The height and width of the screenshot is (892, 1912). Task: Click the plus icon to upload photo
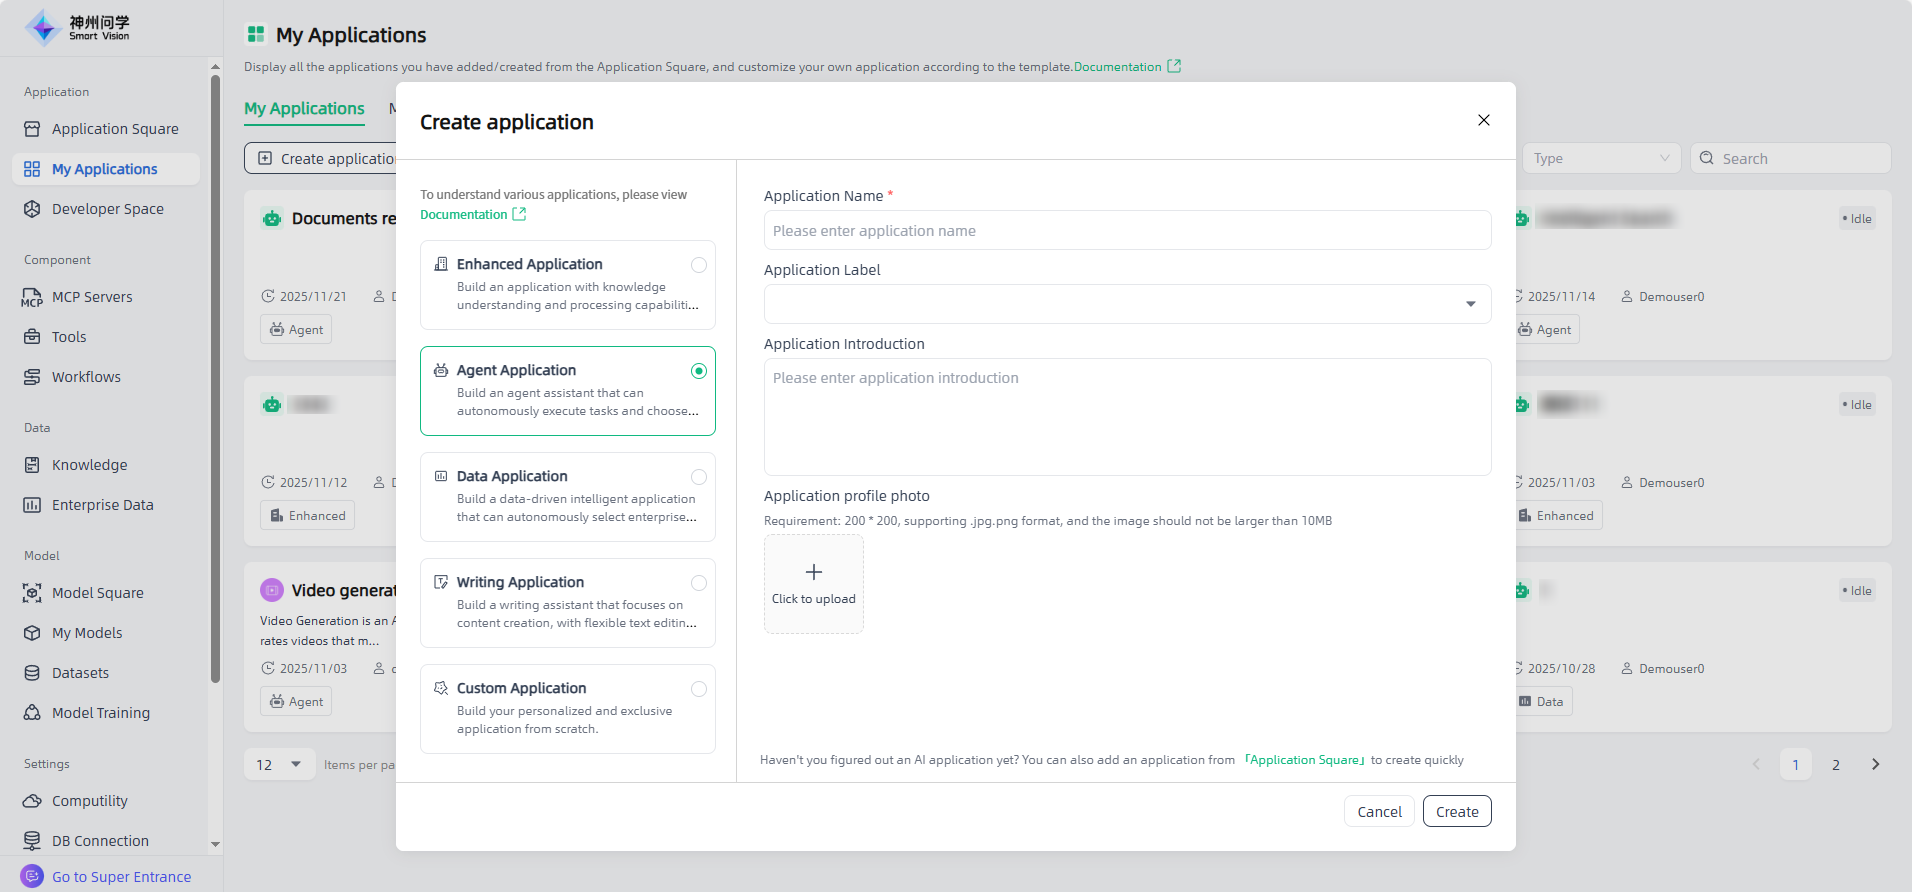click(814, 572)
